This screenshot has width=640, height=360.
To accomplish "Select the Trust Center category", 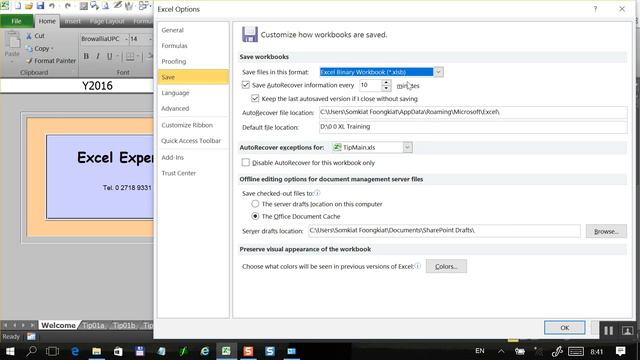I will (x=193, y=173).
